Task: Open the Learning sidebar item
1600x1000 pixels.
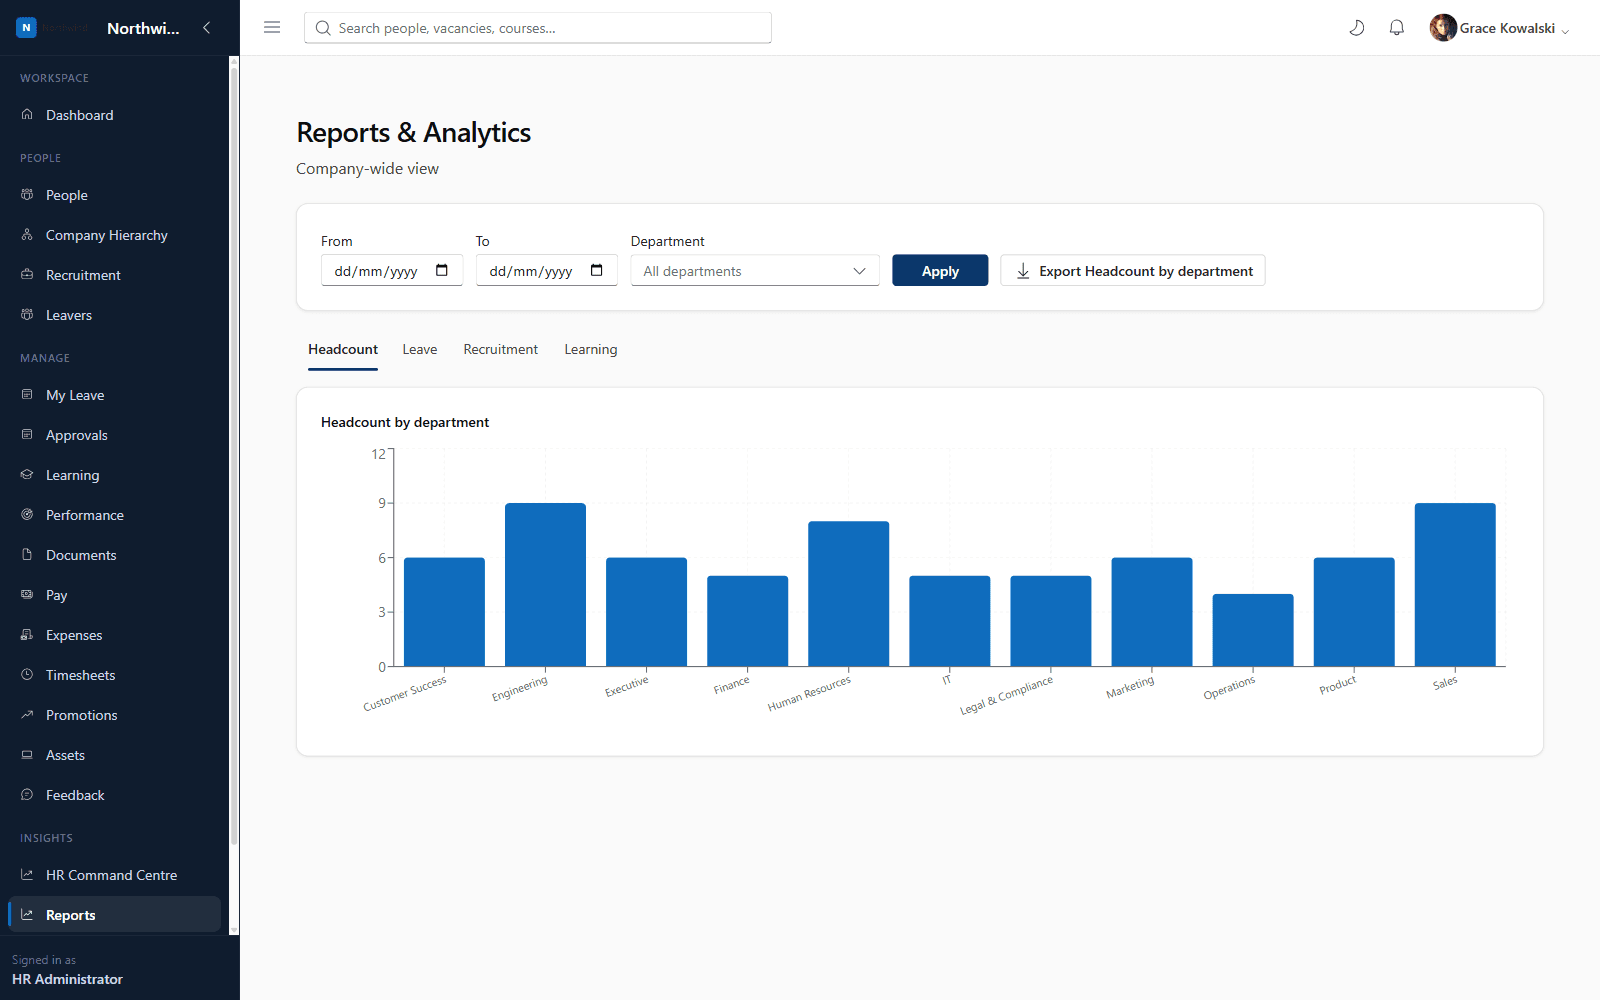Action: (x=114, y=475)
